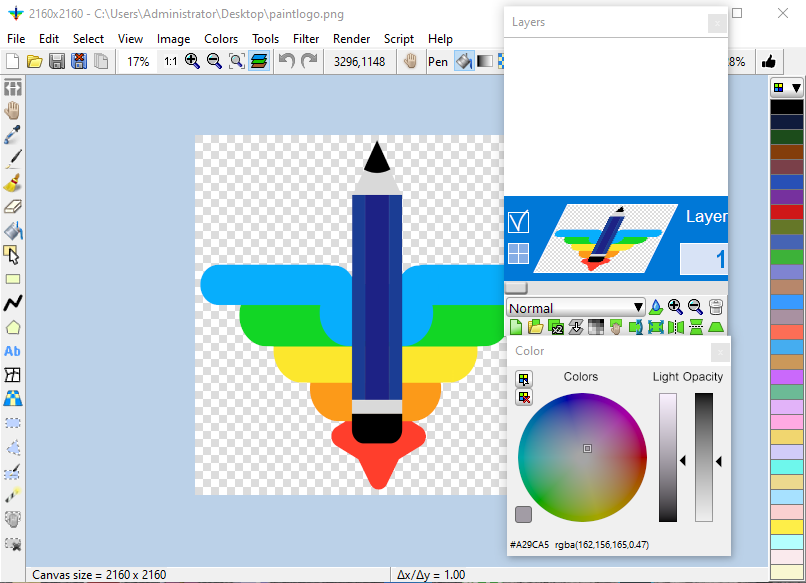
Task: Open the Render menu
Action: point(351,39)
